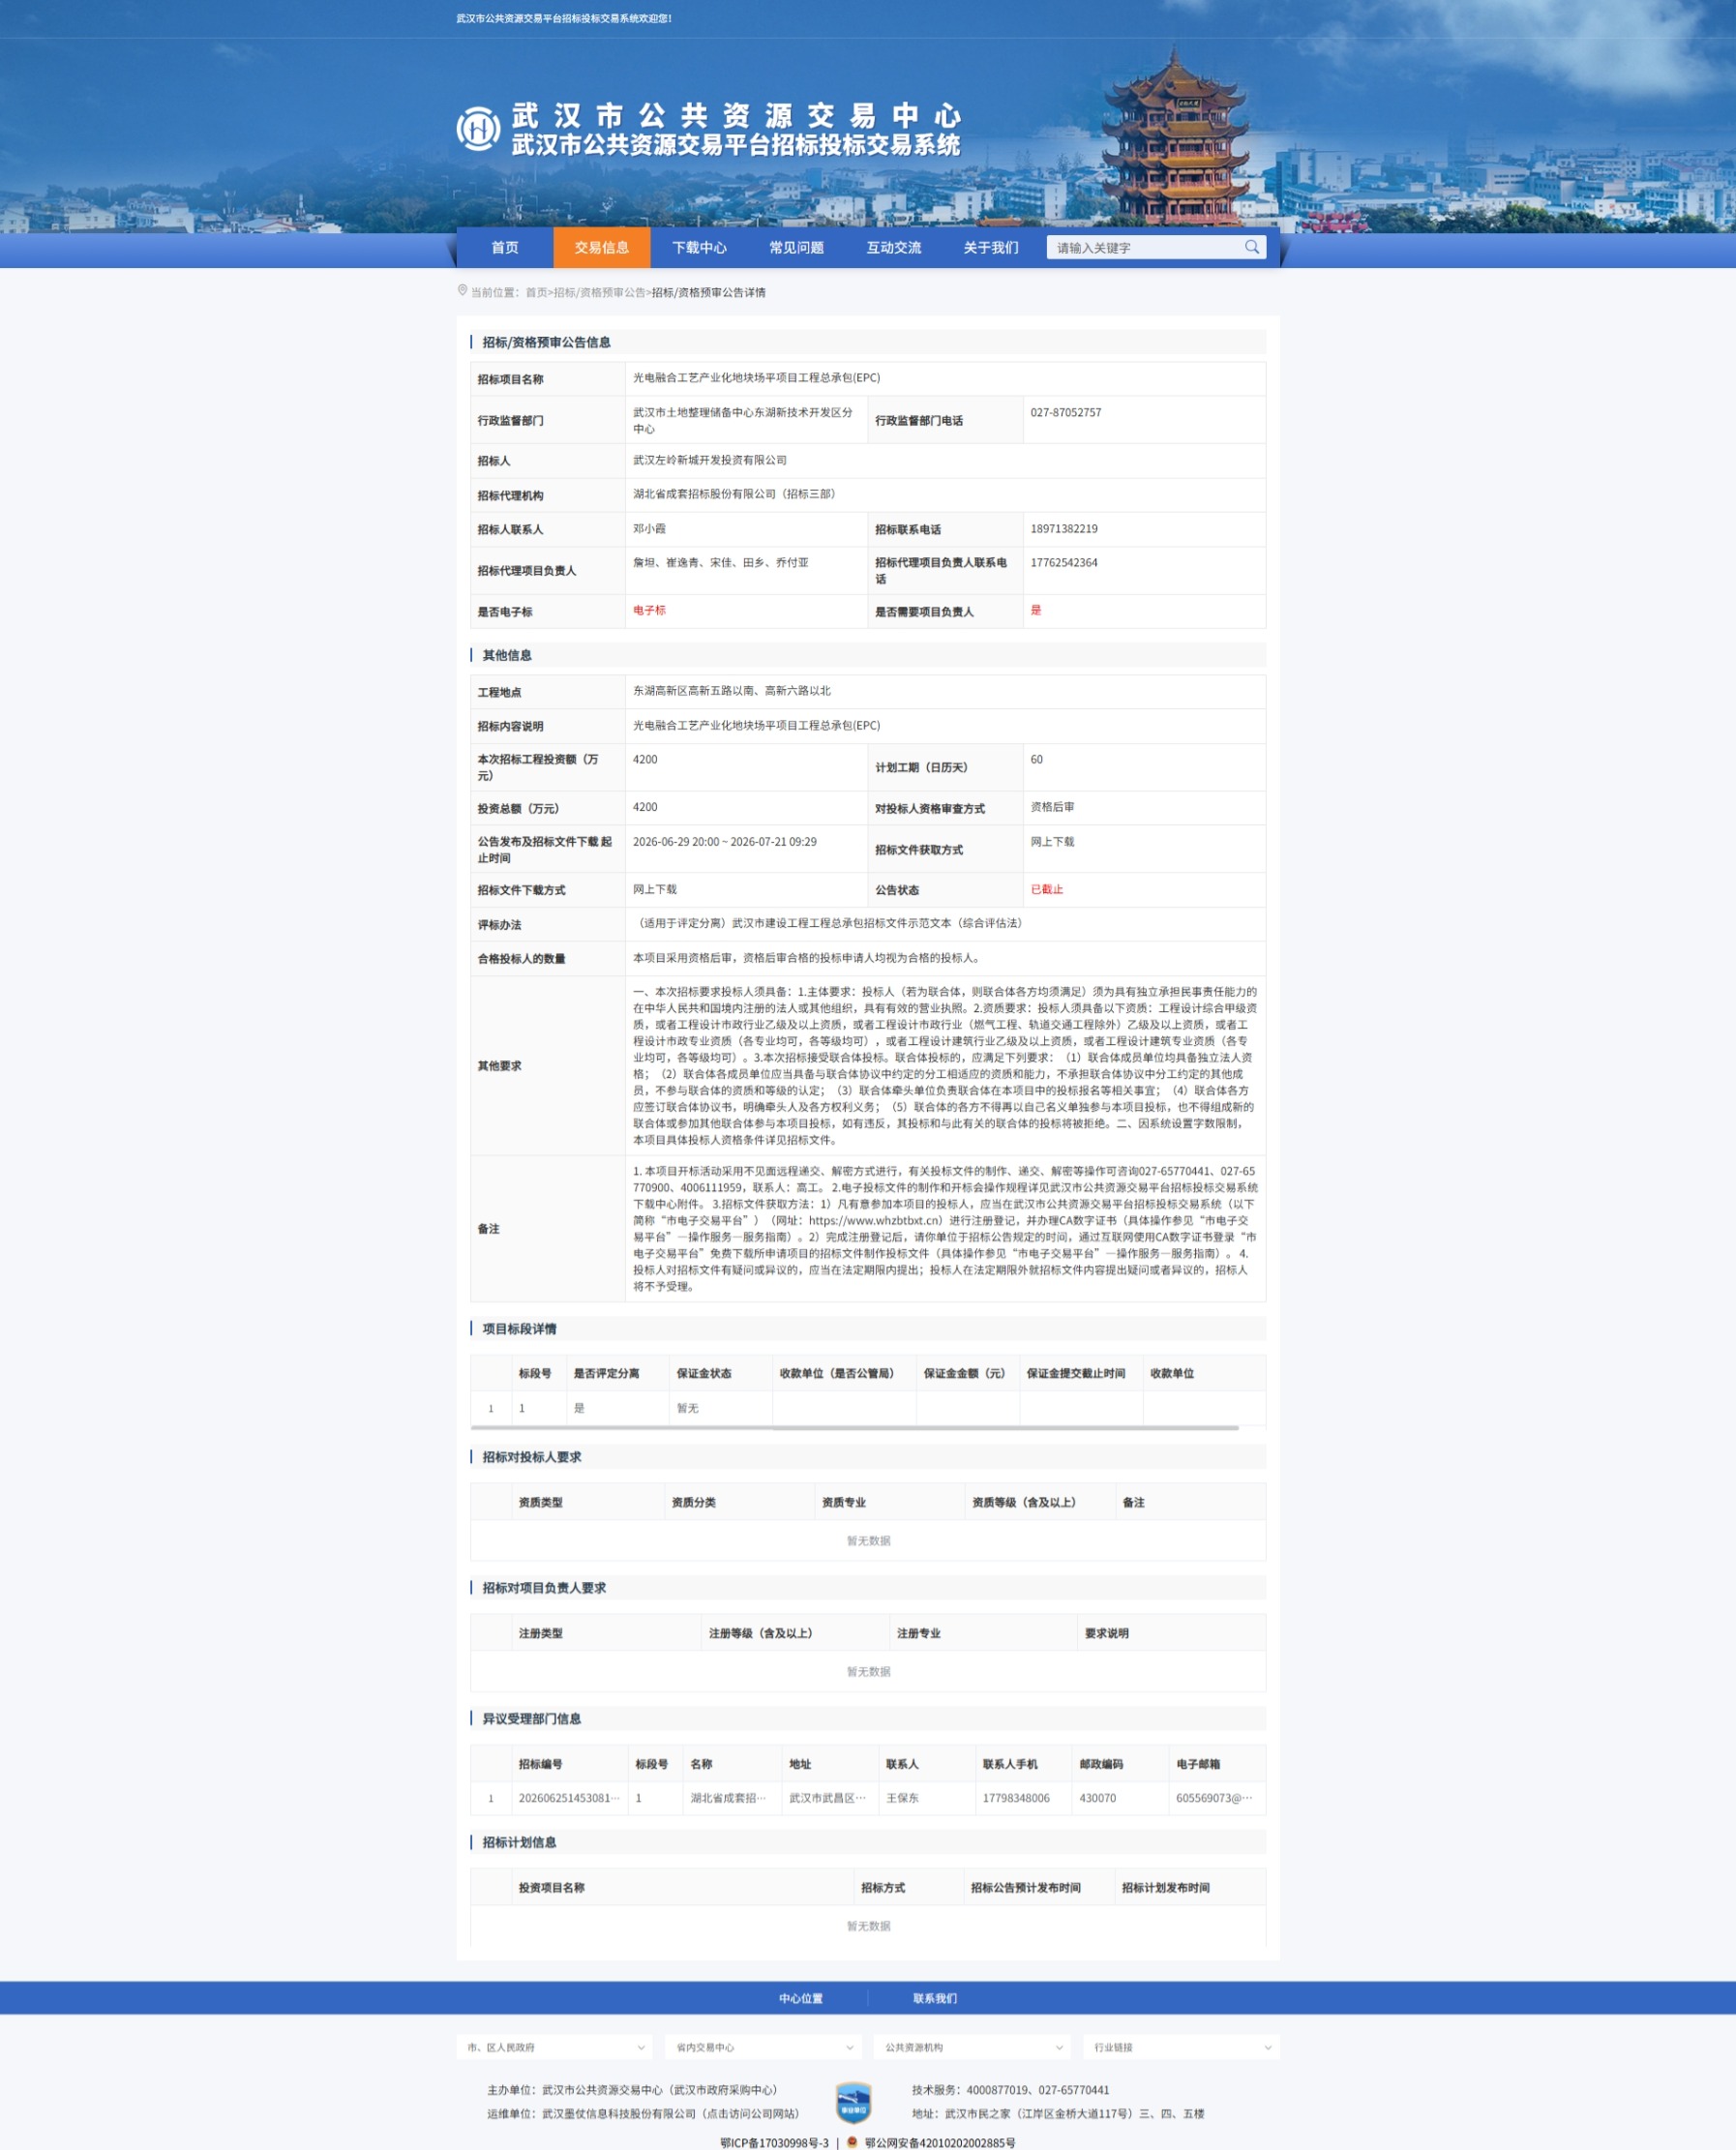Open the 下载中心 navigation tab
This screenshot has height=2150, width=1736.
[699, 248]
